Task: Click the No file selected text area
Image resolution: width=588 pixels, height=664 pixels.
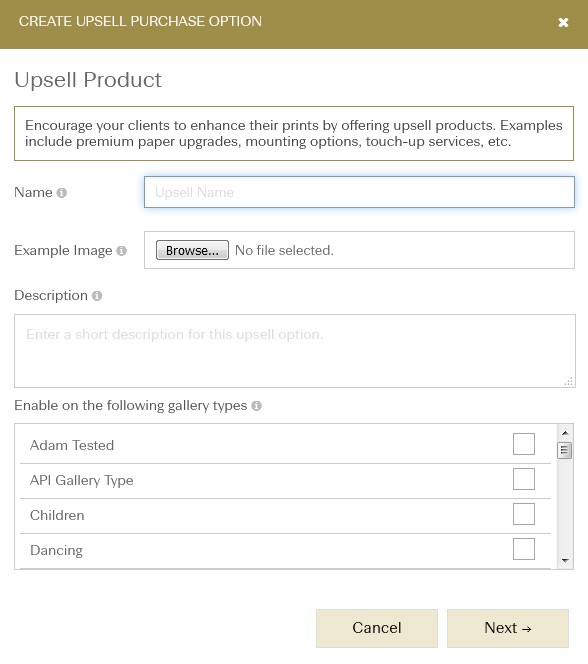Action: tap(284, 251)
